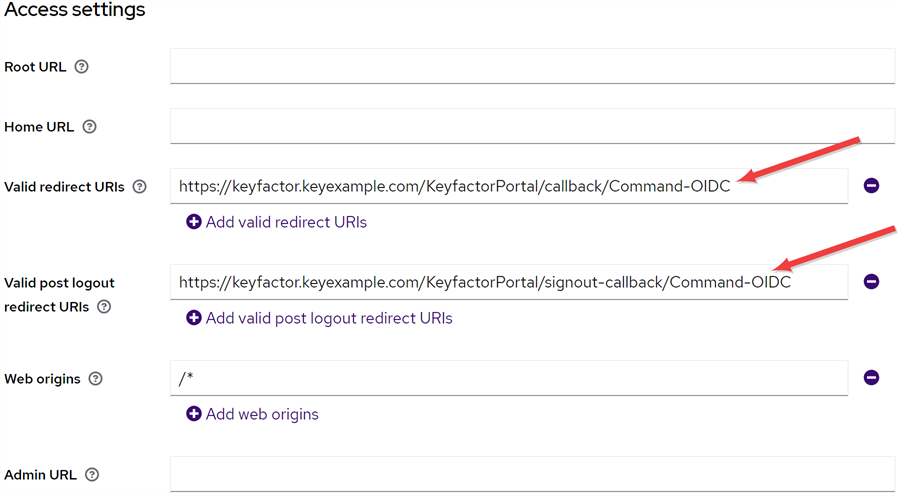Show help for Valid post logout redirect URIs
Screen dimensions: 904x496
pyautogui.click(x=104, y=307)
